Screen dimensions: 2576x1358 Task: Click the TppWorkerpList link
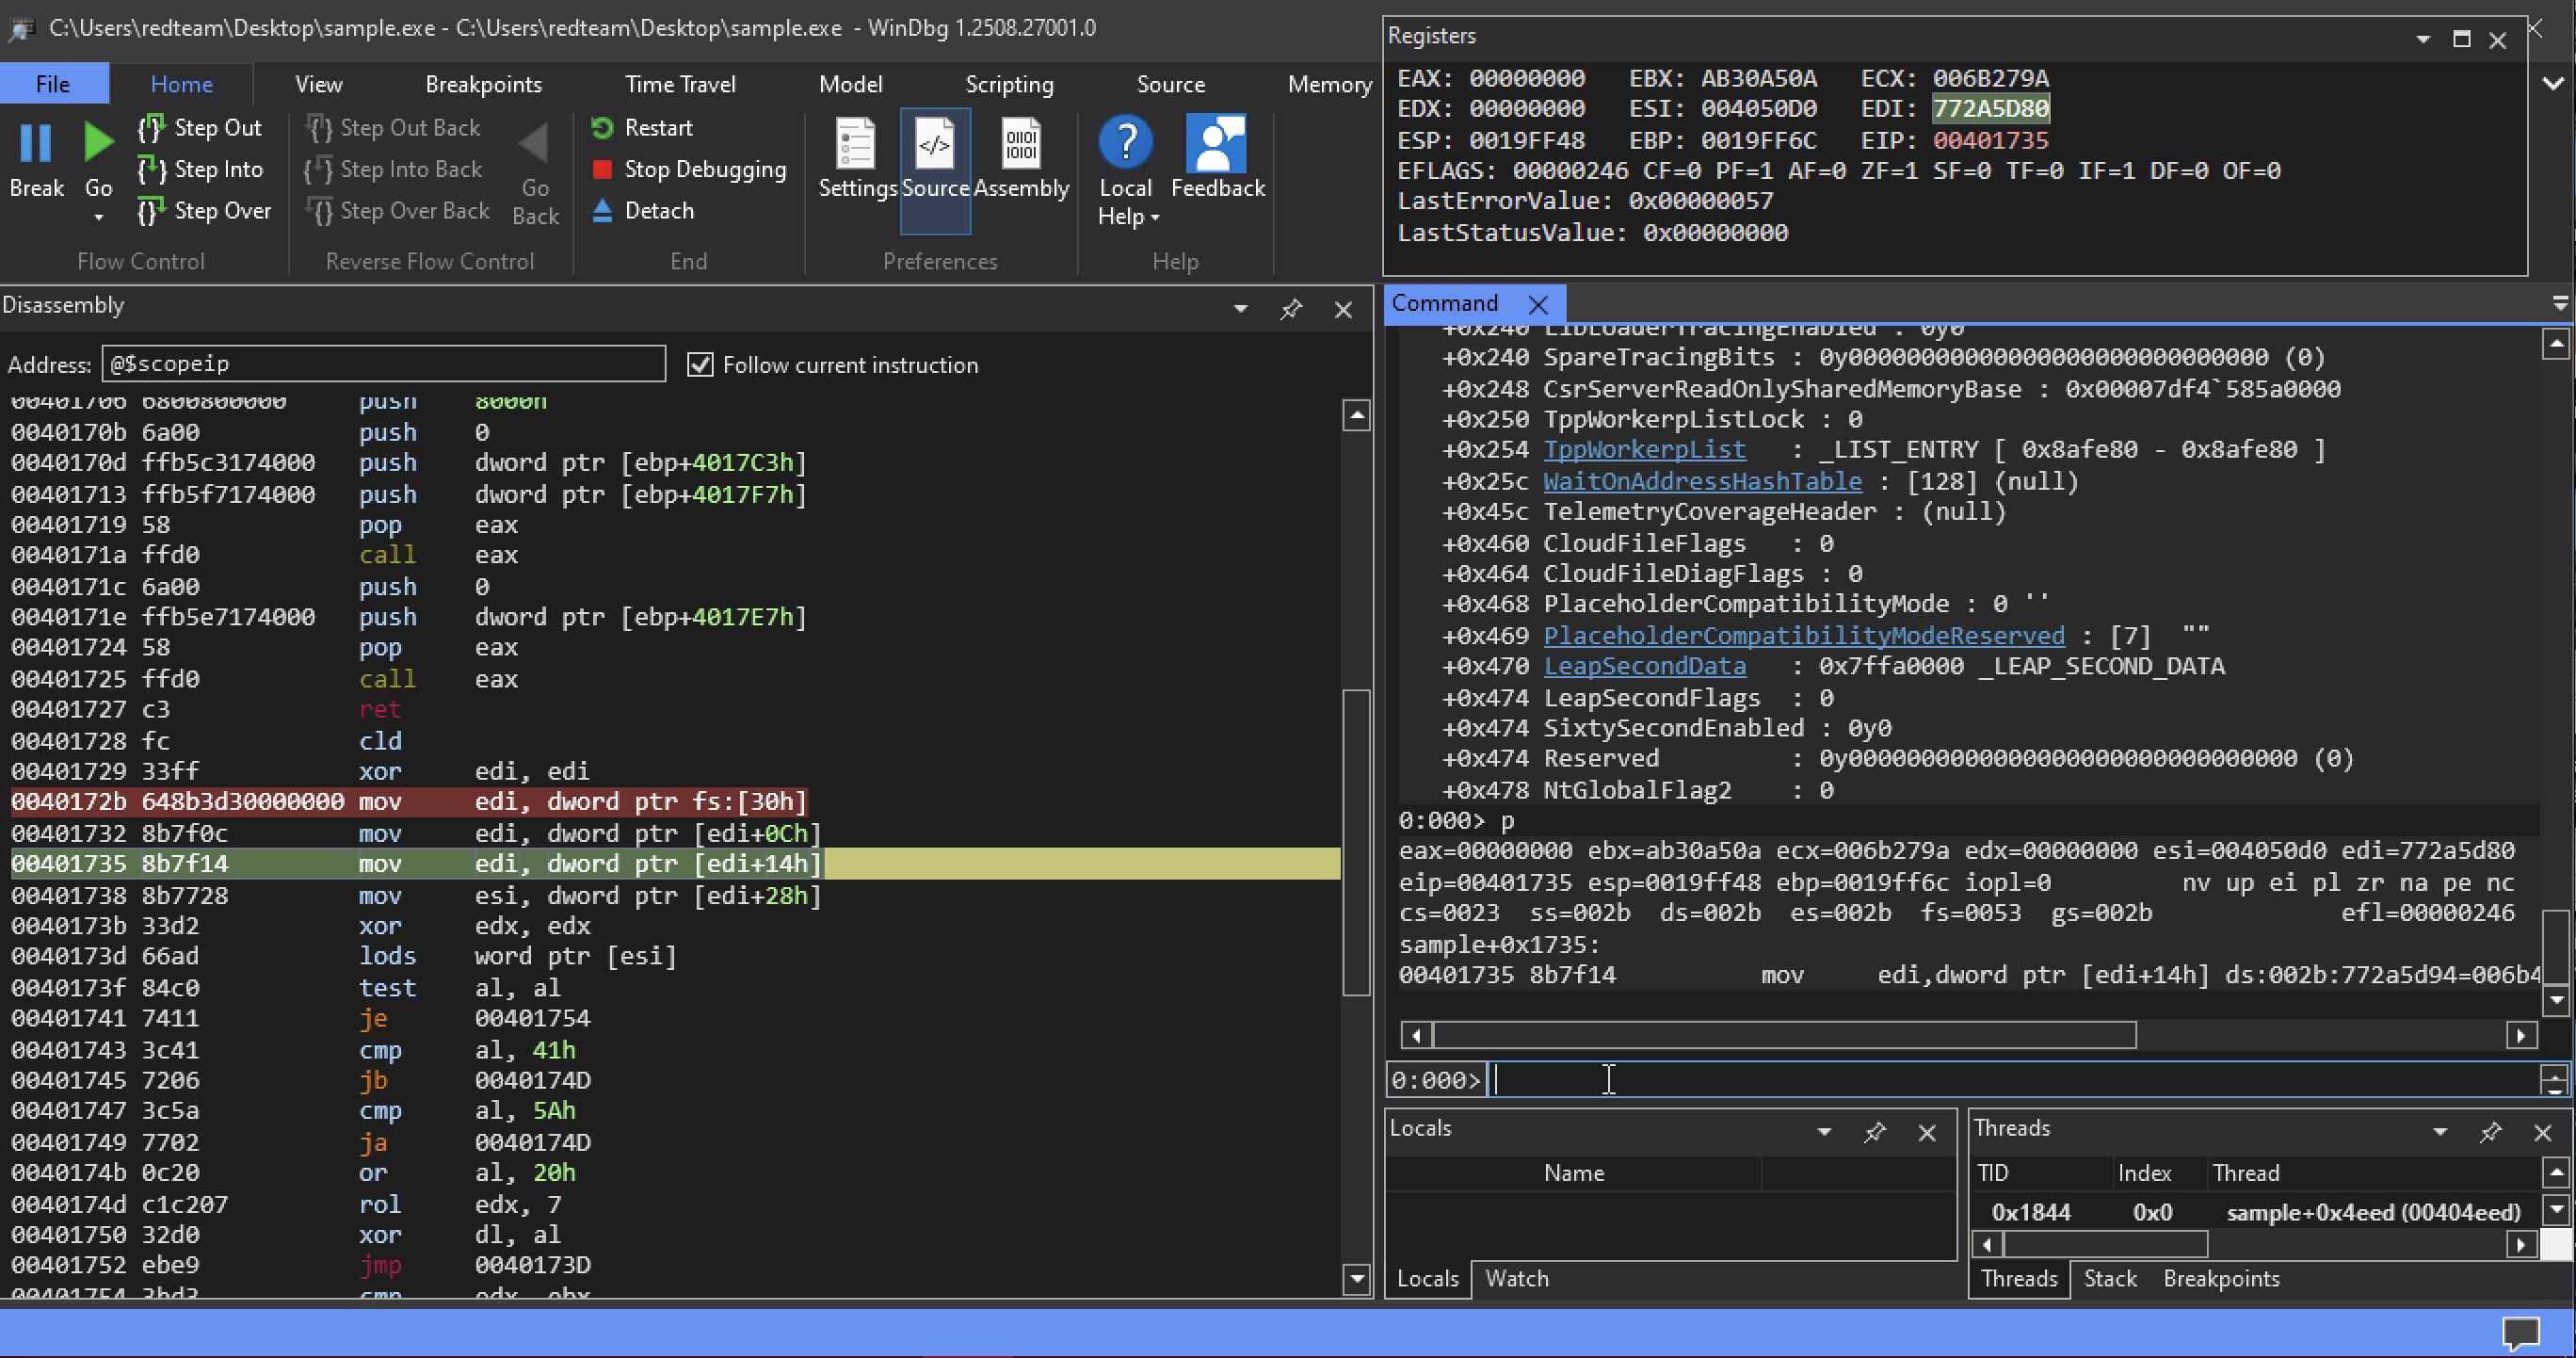click(x=1644, y=450)
